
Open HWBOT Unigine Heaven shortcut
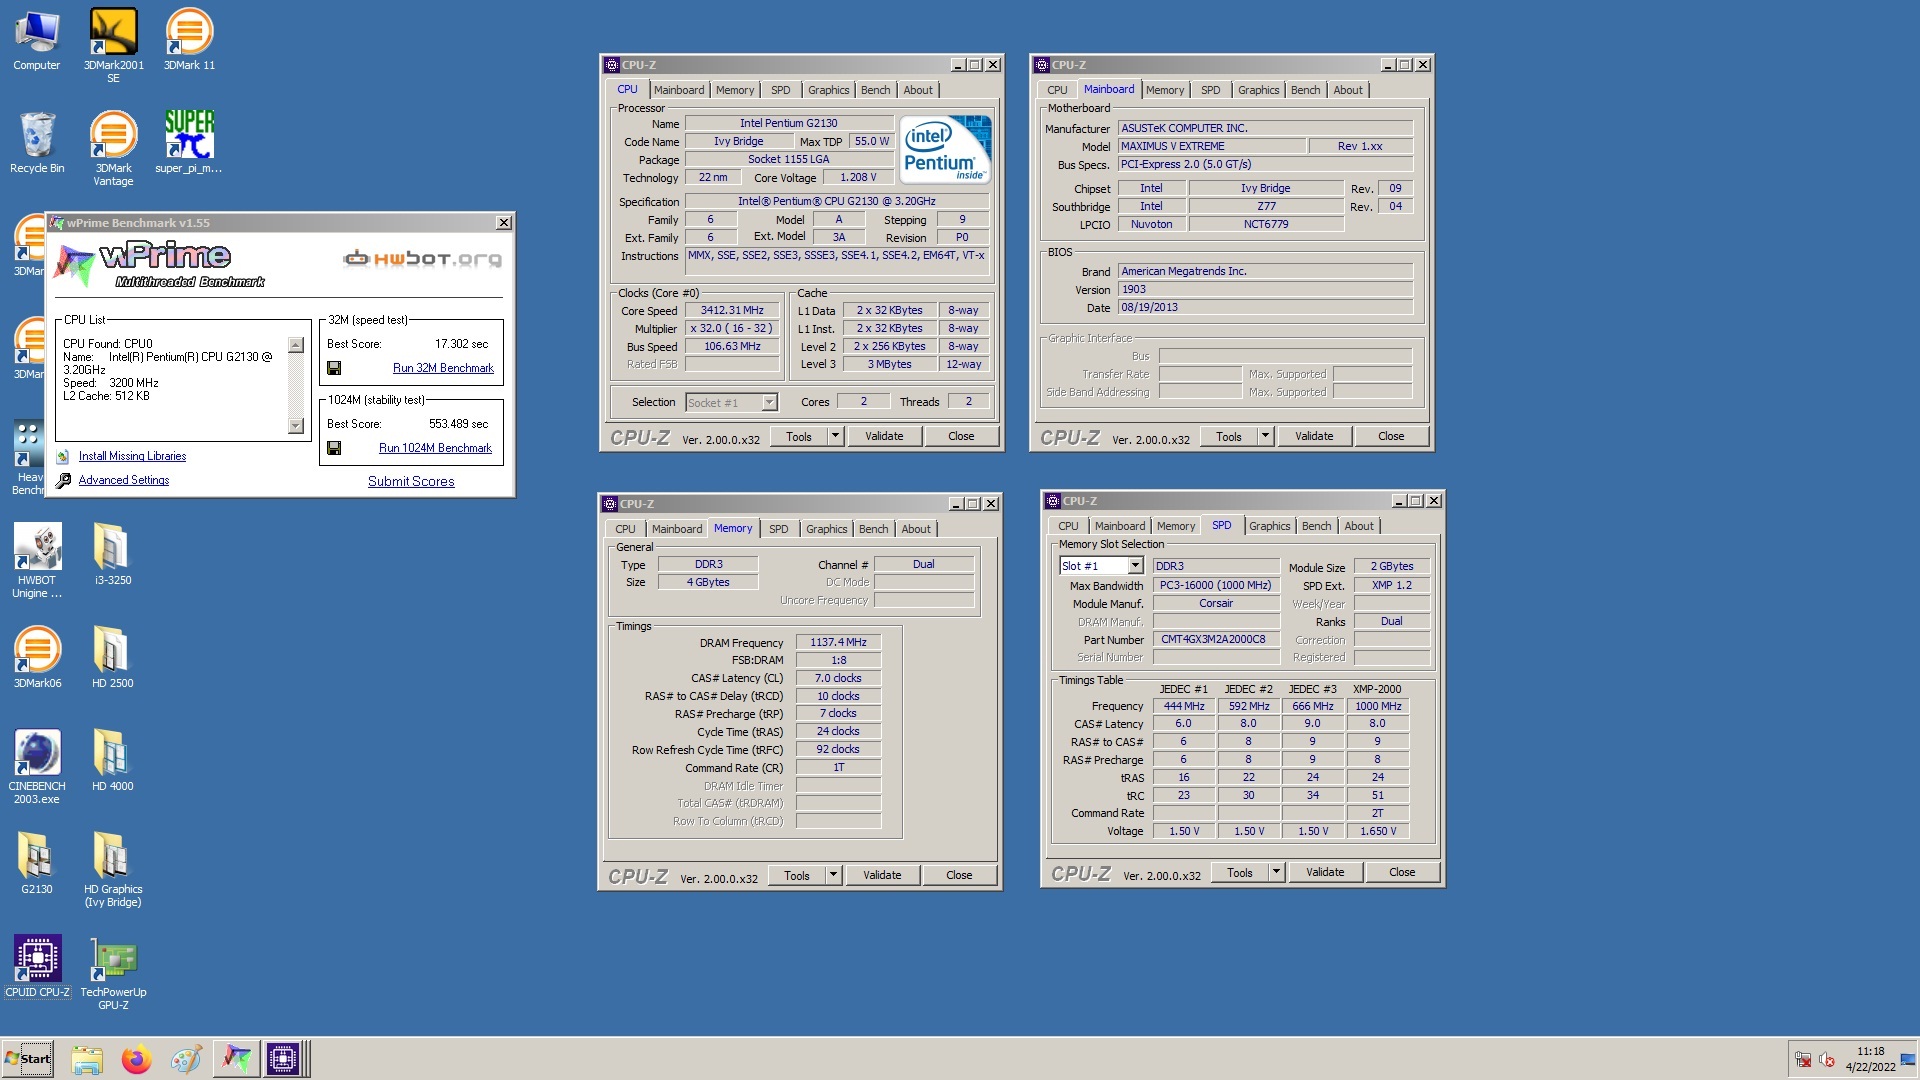(x=37, y=560)
